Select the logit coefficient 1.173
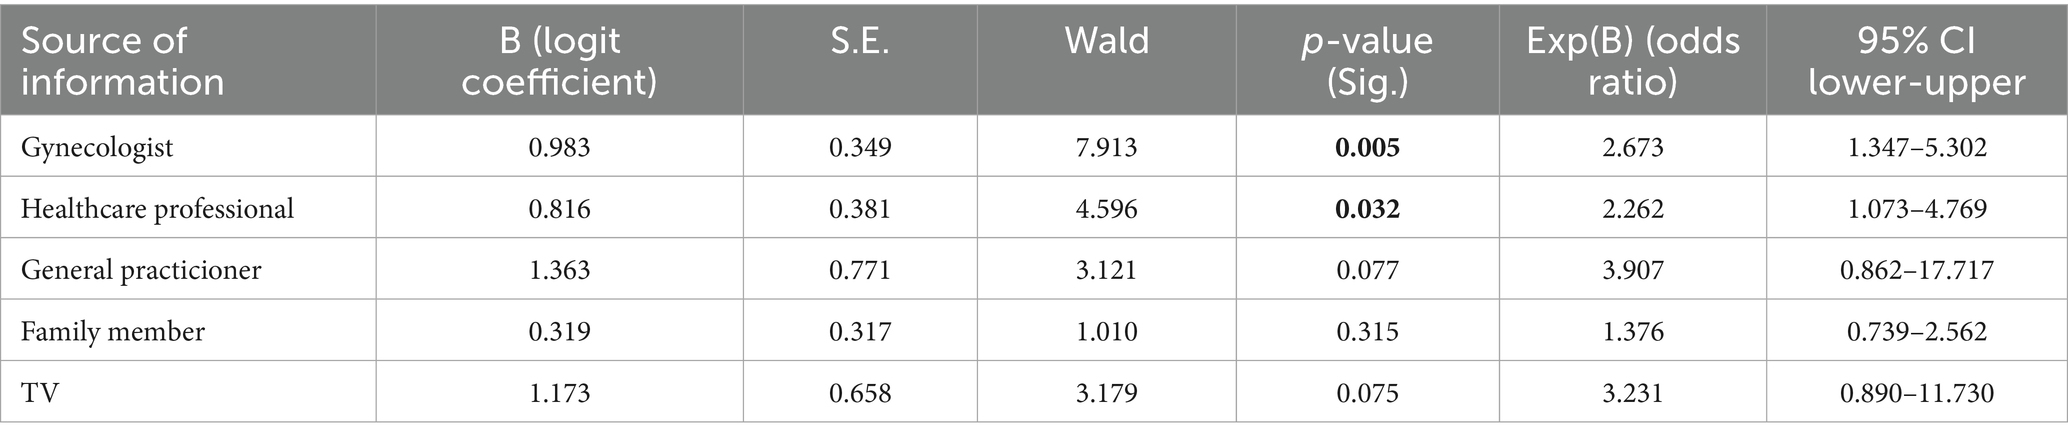 [x=559, y=392]
